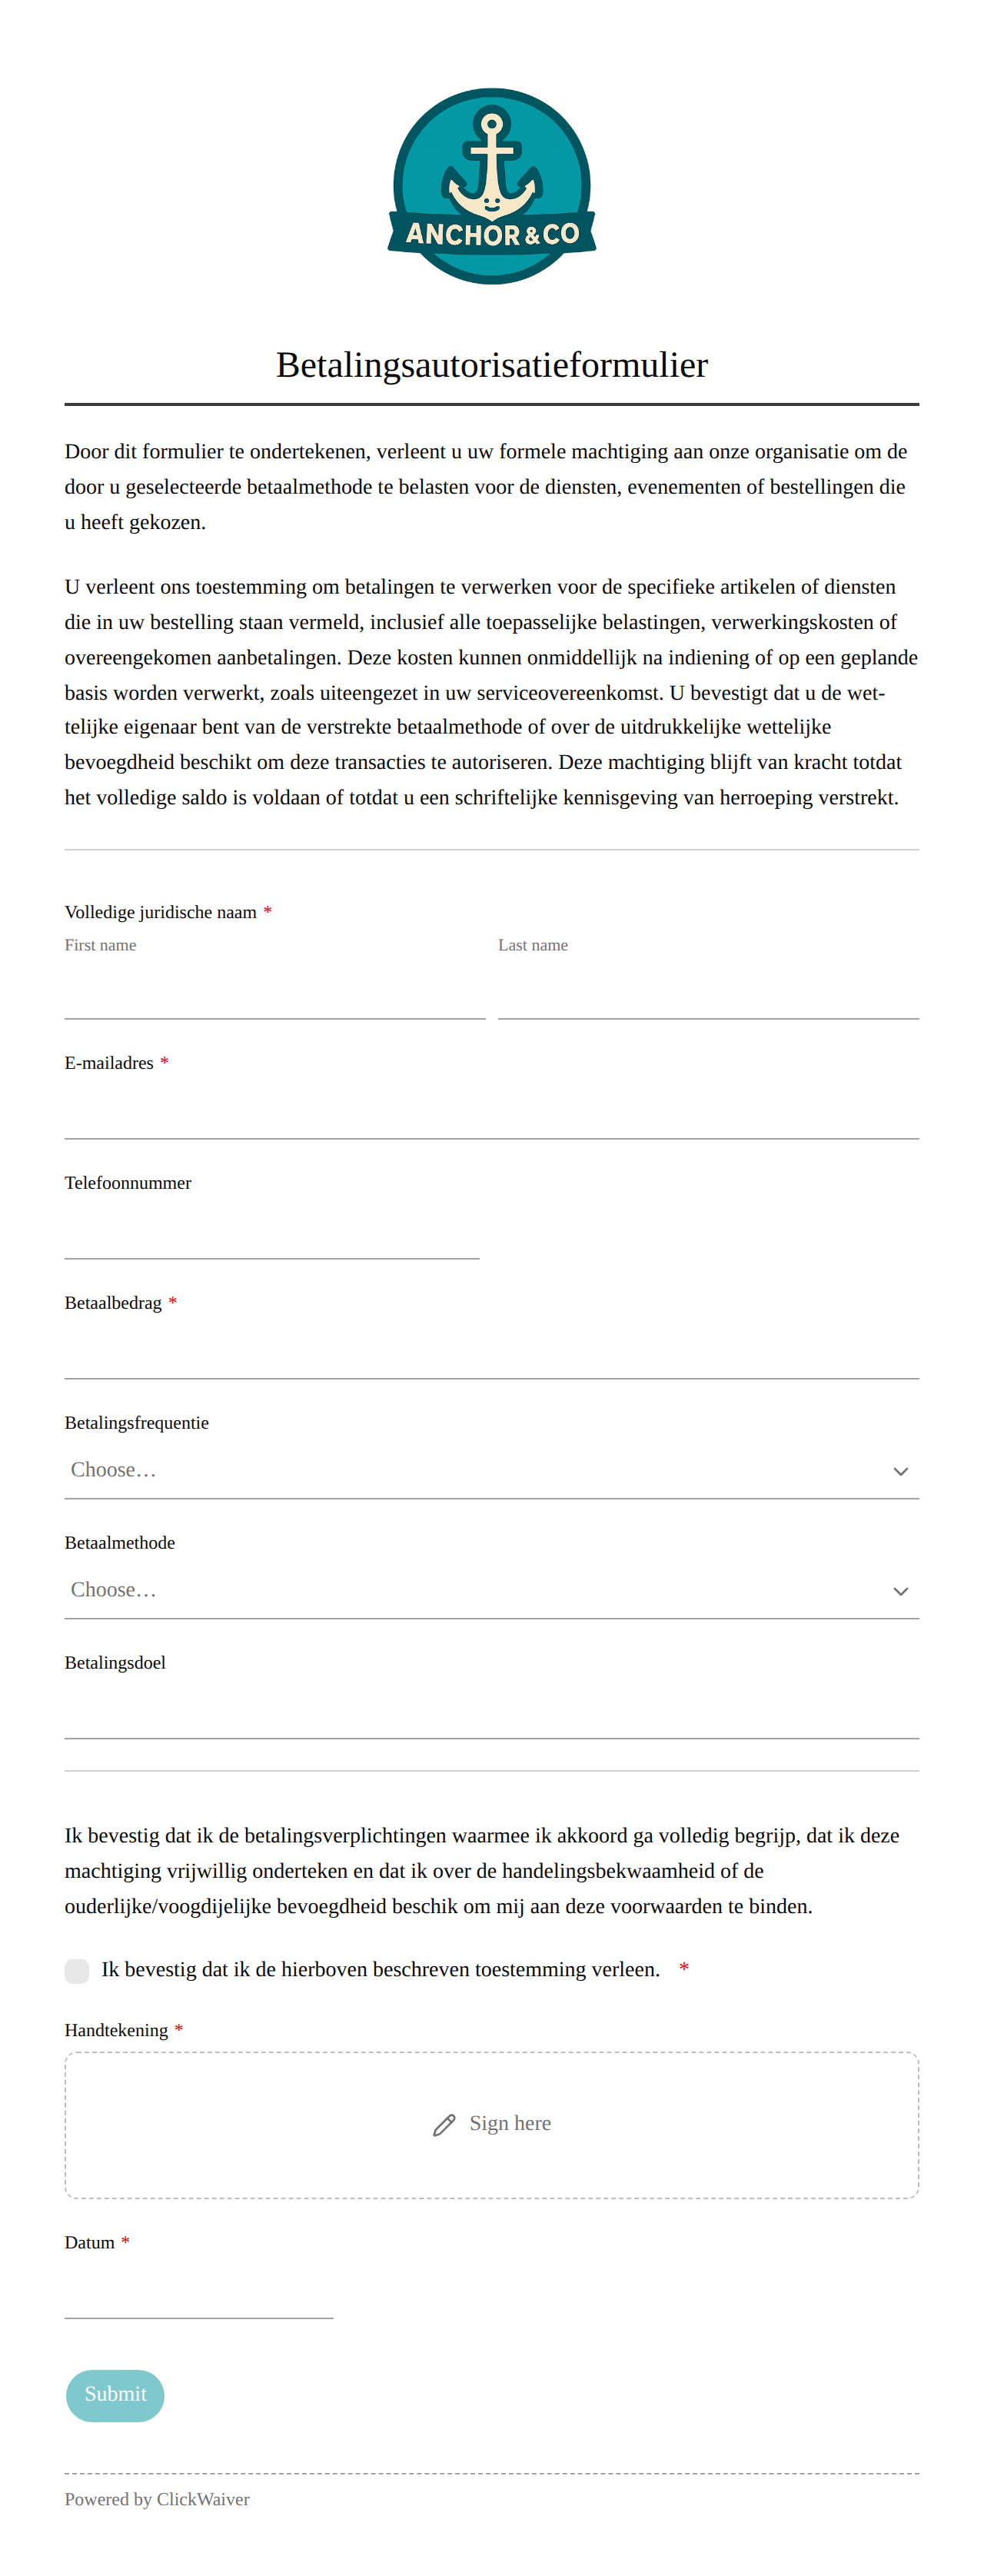Open the Betaalmethode Choose dropdown

click(492, 1590)
